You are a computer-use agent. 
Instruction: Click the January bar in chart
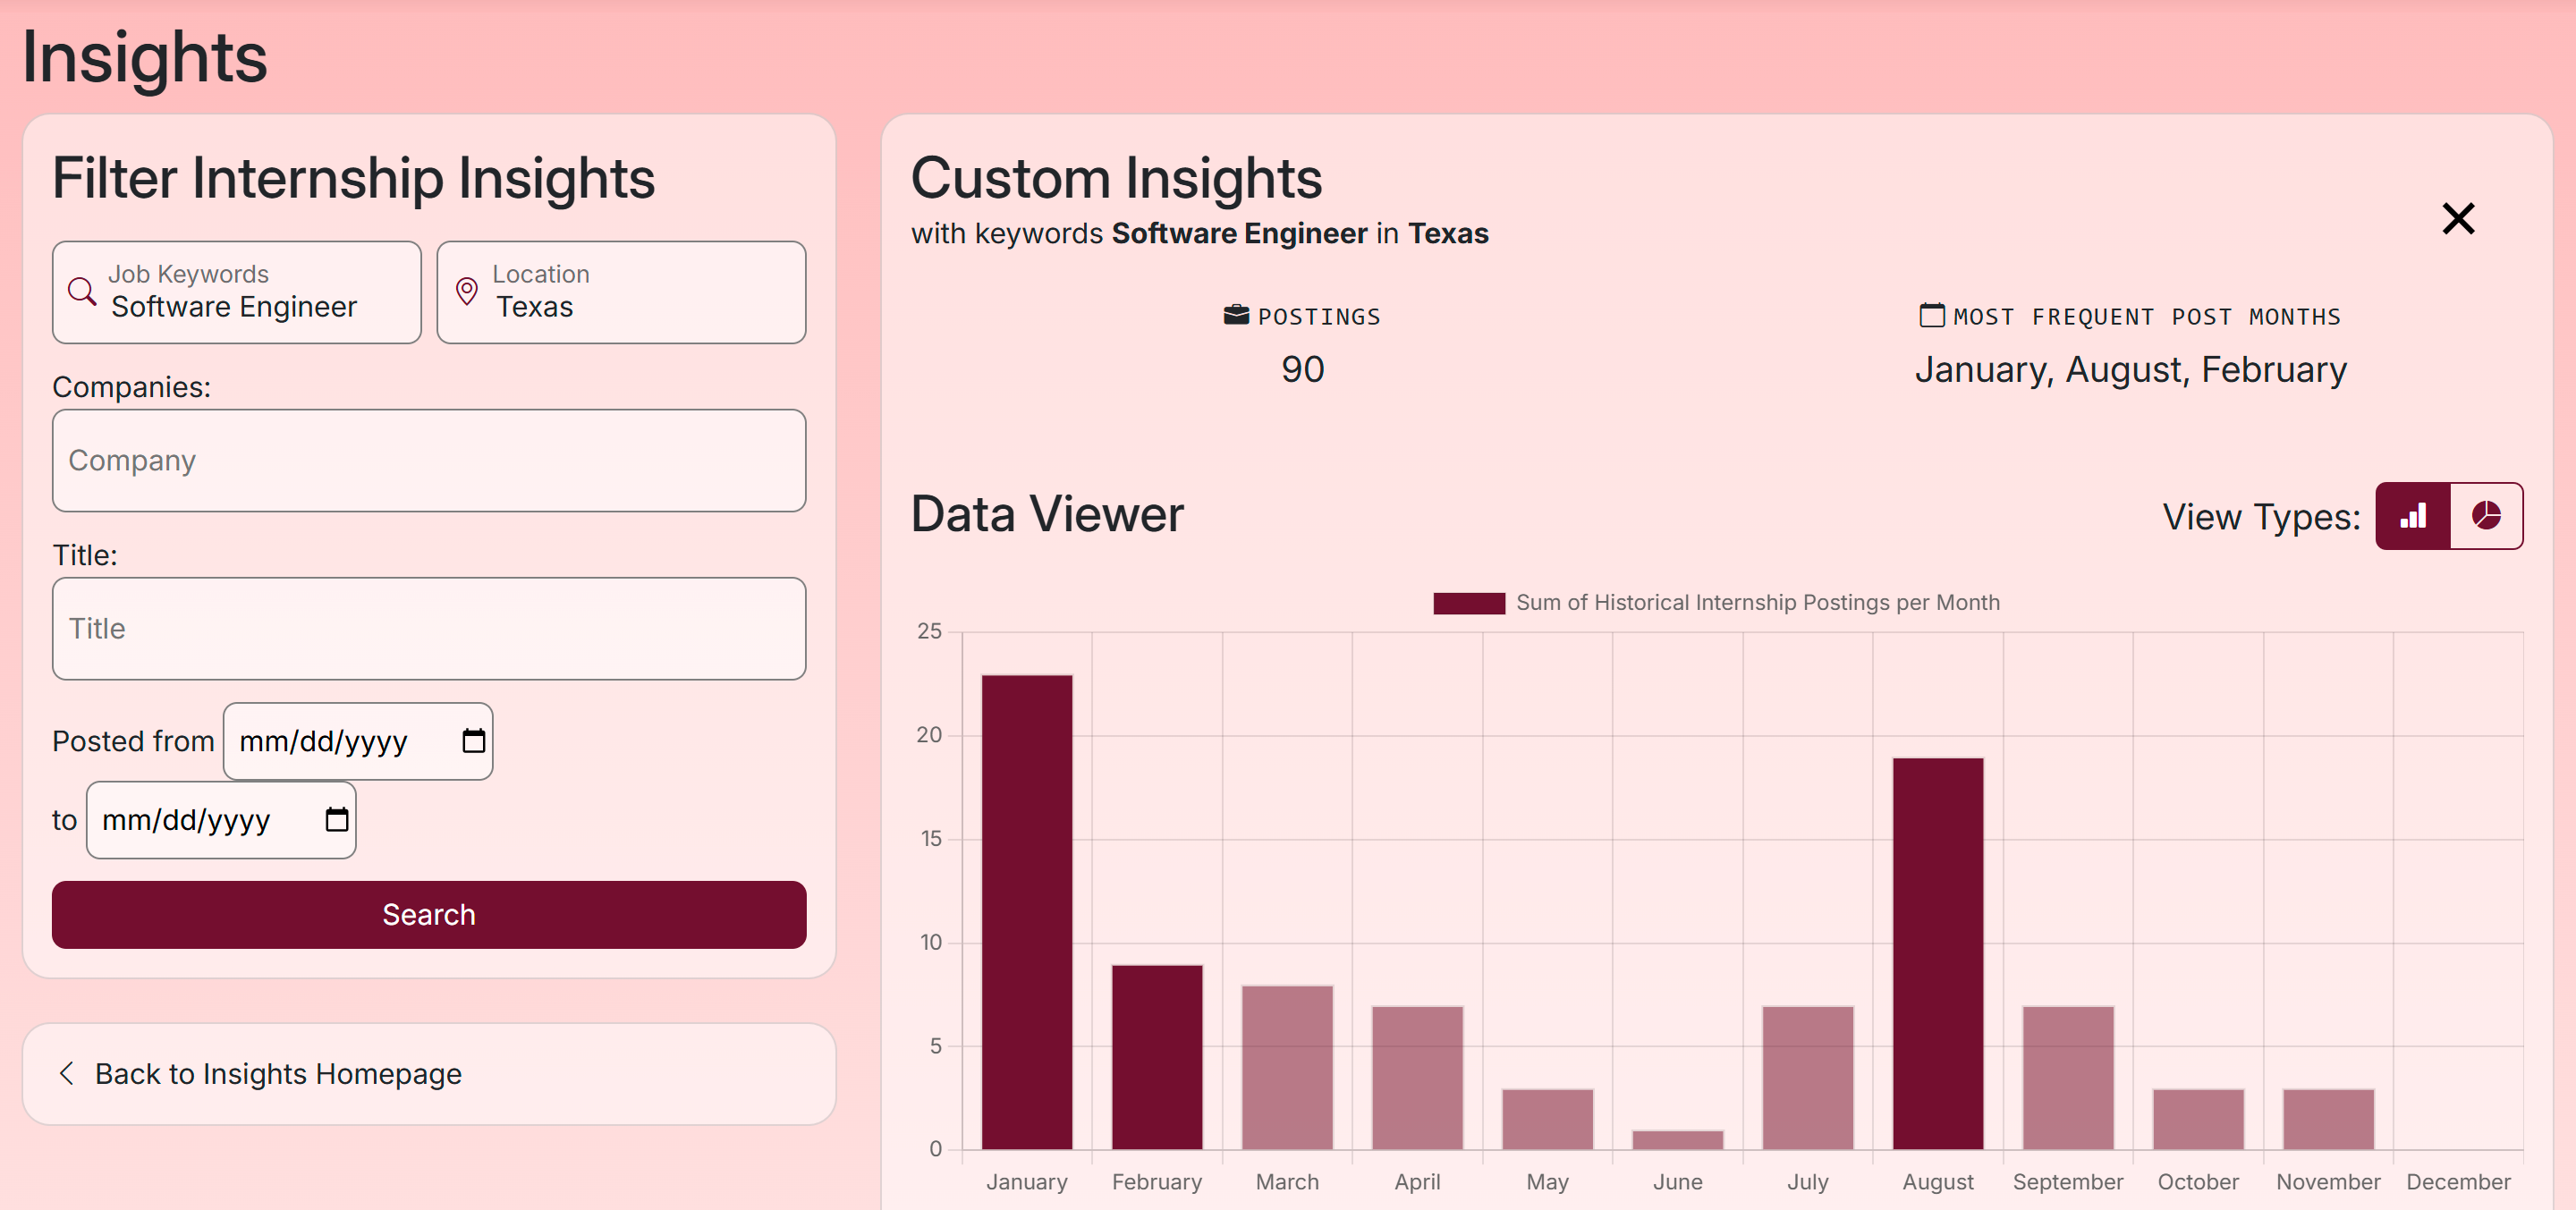[1026, 910]
